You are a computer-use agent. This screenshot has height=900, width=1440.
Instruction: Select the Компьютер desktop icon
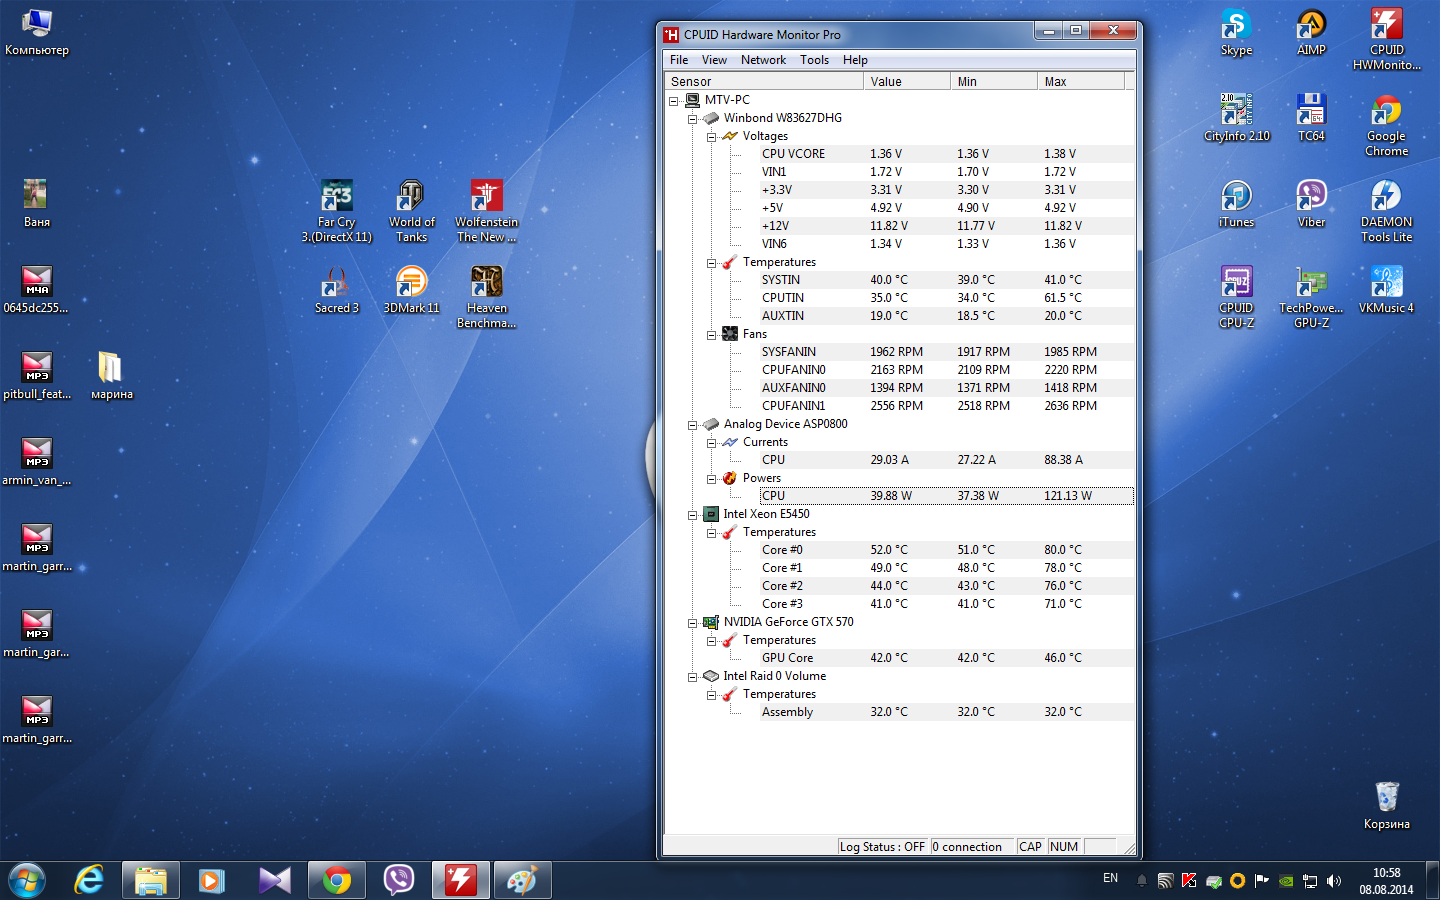click(37, 32)
